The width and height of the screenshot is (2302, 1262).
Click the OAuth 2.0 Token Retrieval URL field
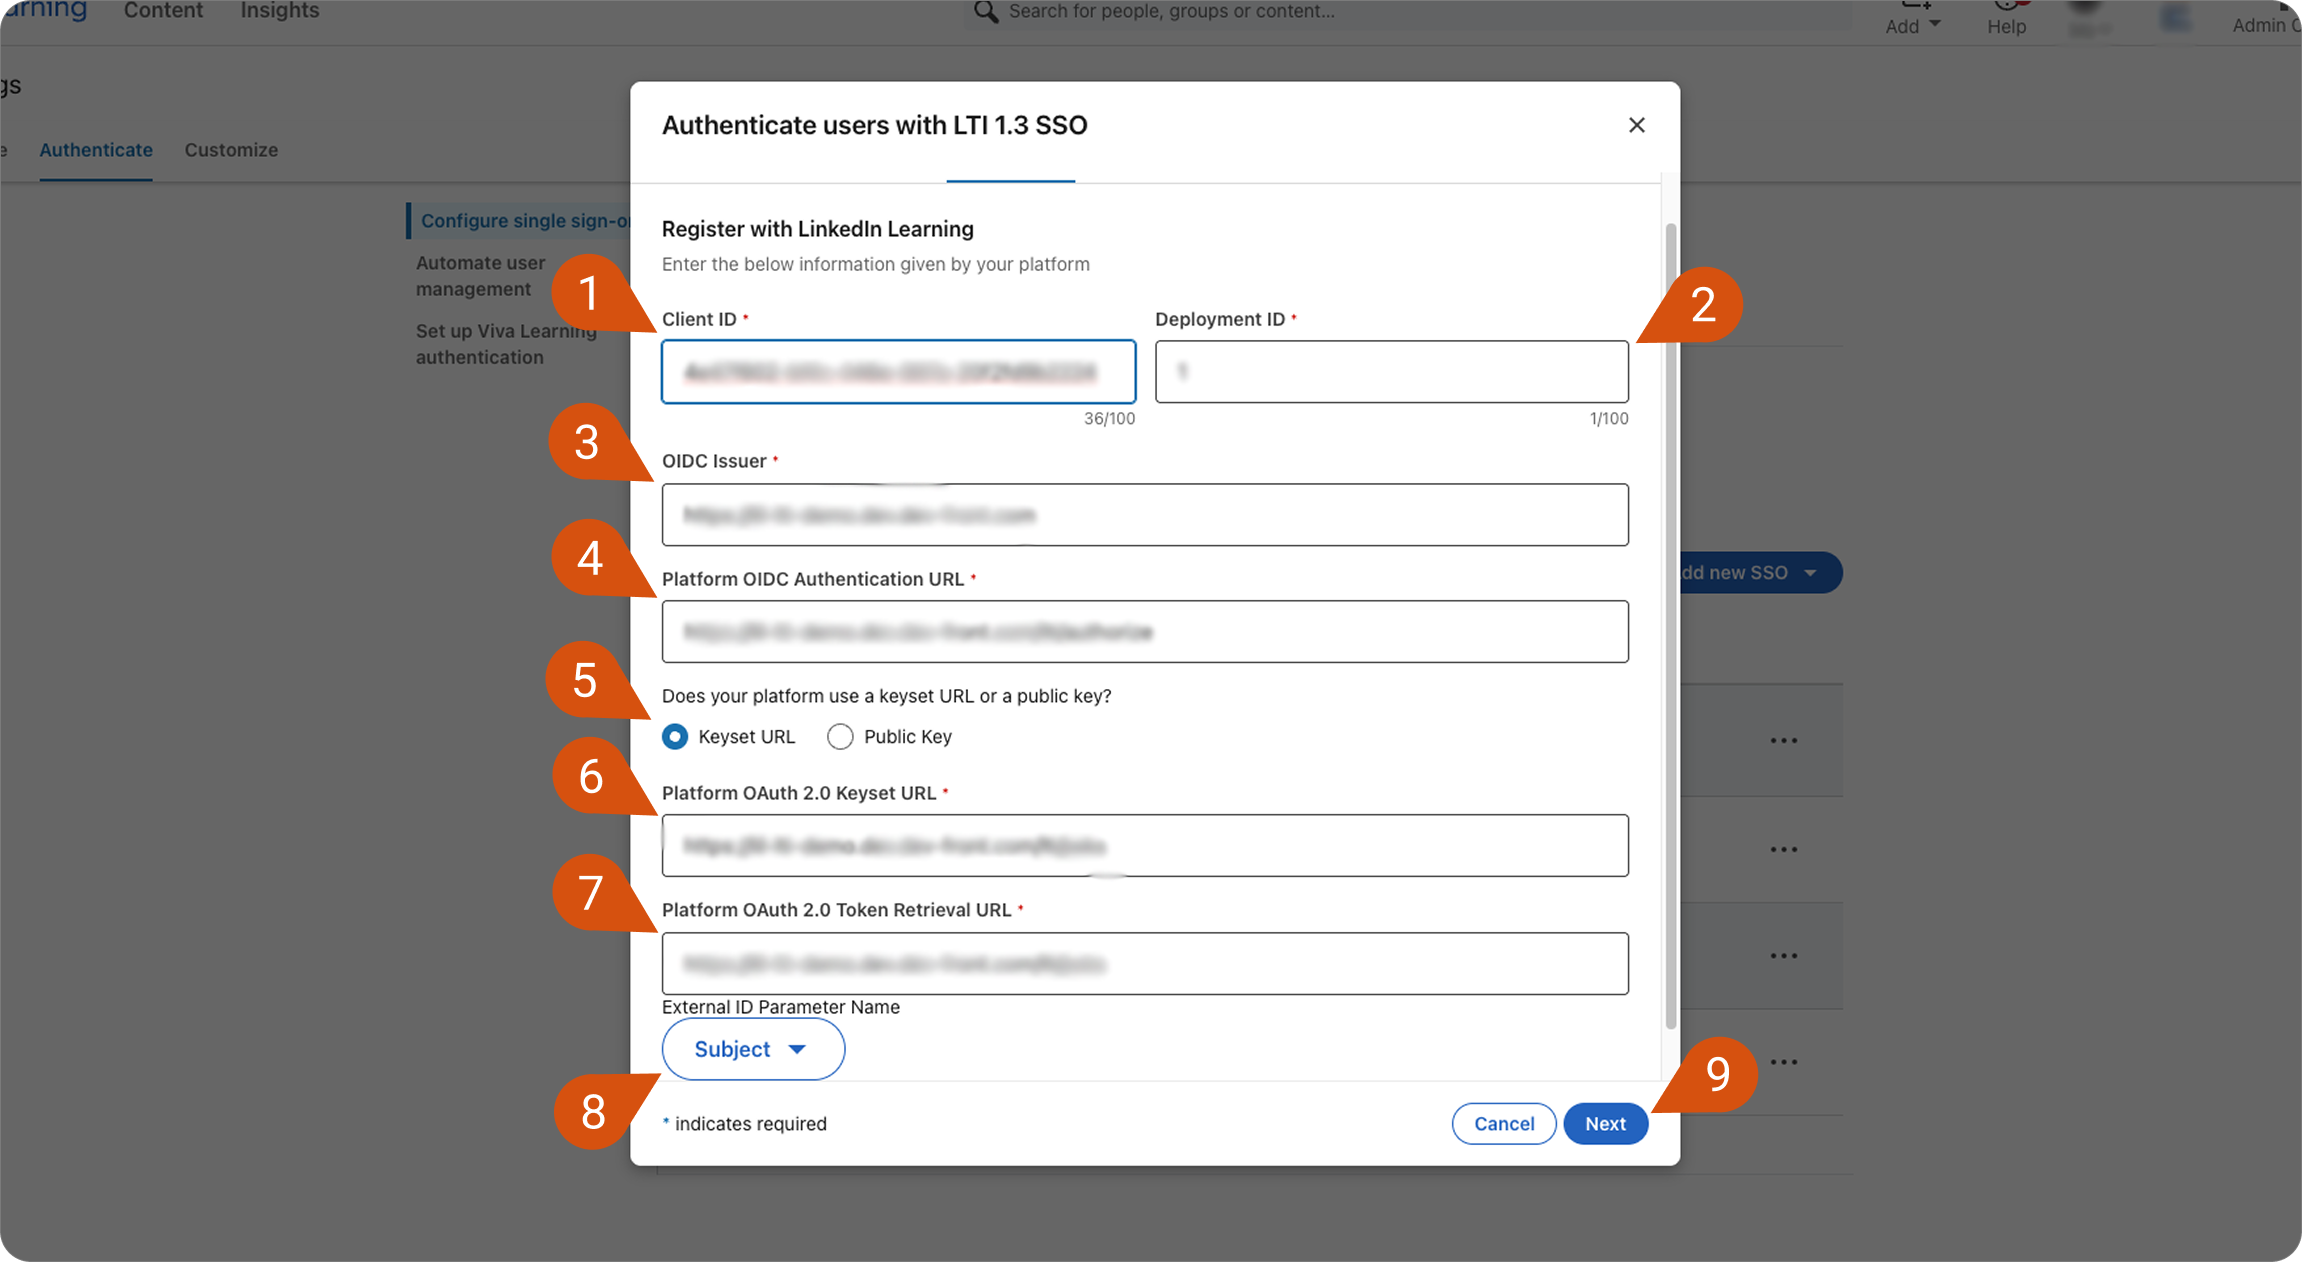click(x=1145, y=963)
